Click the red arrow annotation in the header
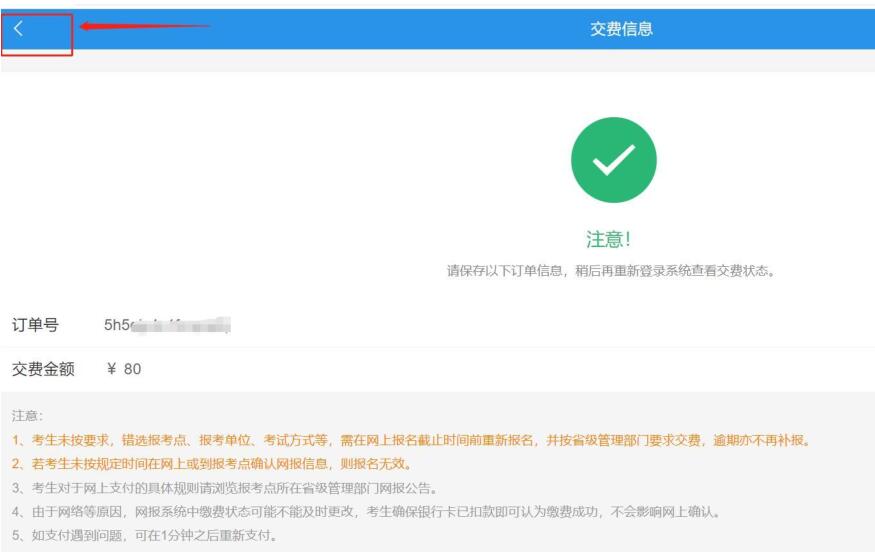The height and width of the screenshot is (560, 875). (145, 26)
